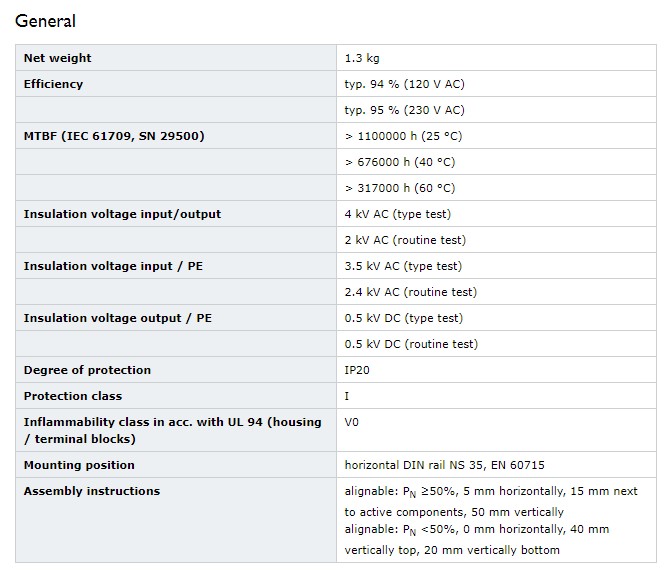Select the Assembly instructions row label
The height and width of the screenshot is (575, 671).
tap(92, 491)
